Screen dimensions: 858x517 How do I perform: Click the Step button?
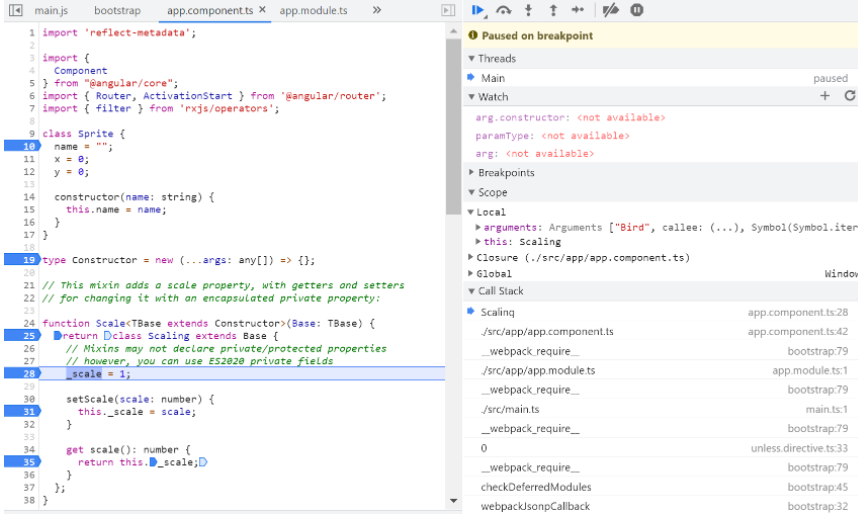578,10
